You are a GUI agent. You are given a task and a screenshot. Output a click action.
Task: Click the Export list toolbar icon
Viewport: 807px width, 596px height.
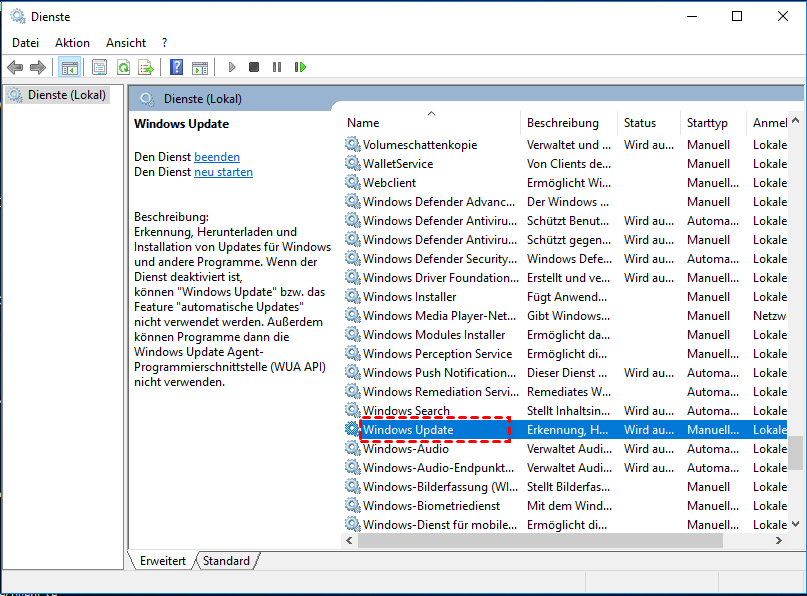pyautogui.click(x=146, y=67)
